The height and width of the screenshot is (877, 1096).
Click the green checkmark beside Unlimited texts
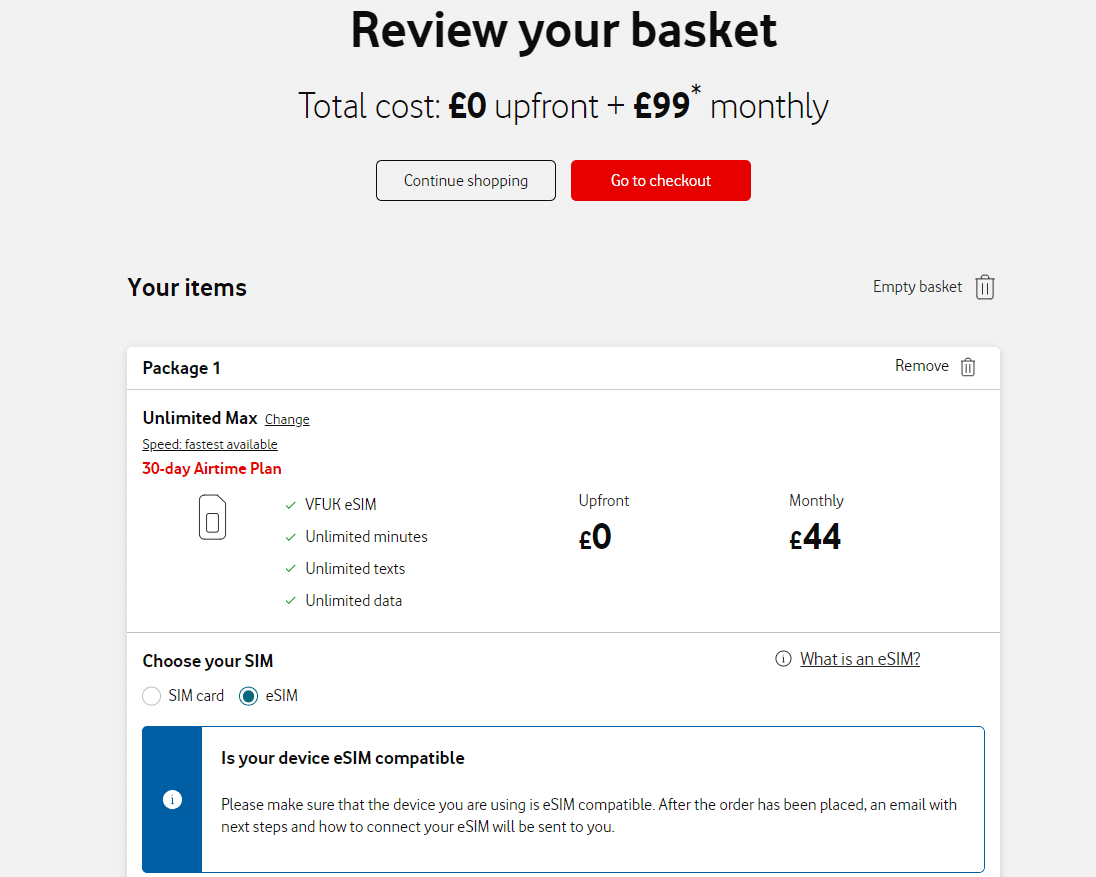[289, 568]
